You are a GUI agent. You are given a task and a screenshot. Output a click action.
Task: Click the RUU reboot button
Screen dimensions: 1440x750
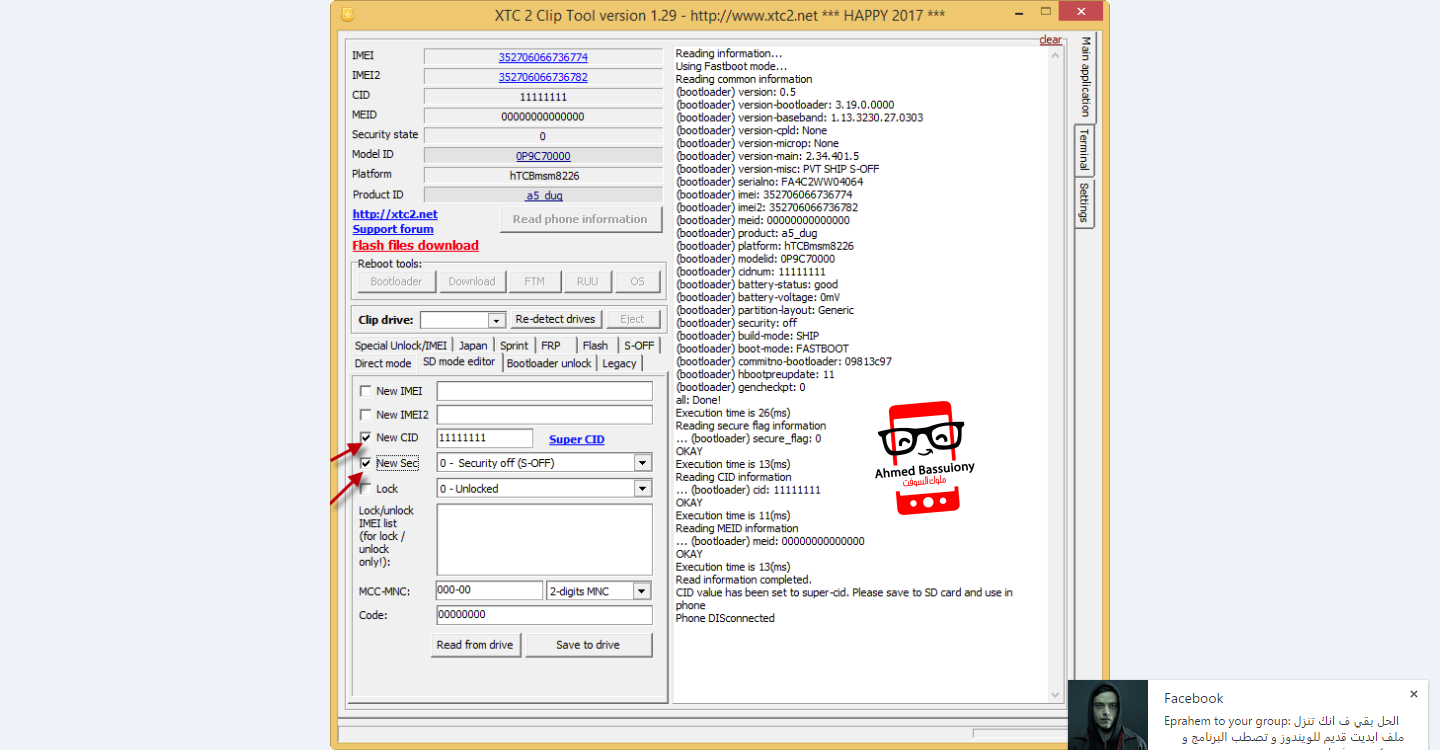pyautogui.click(x=588, y=281)
